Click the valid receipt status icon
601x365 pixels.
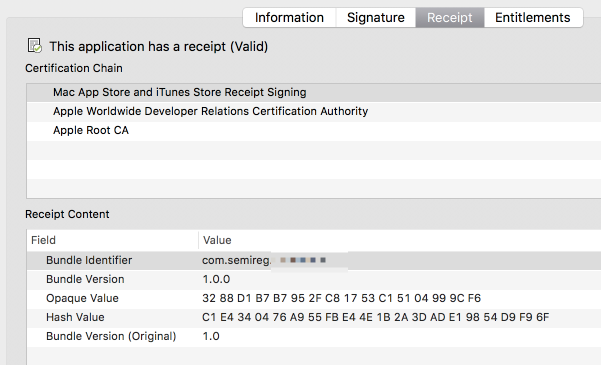click(x=34, y=46)
